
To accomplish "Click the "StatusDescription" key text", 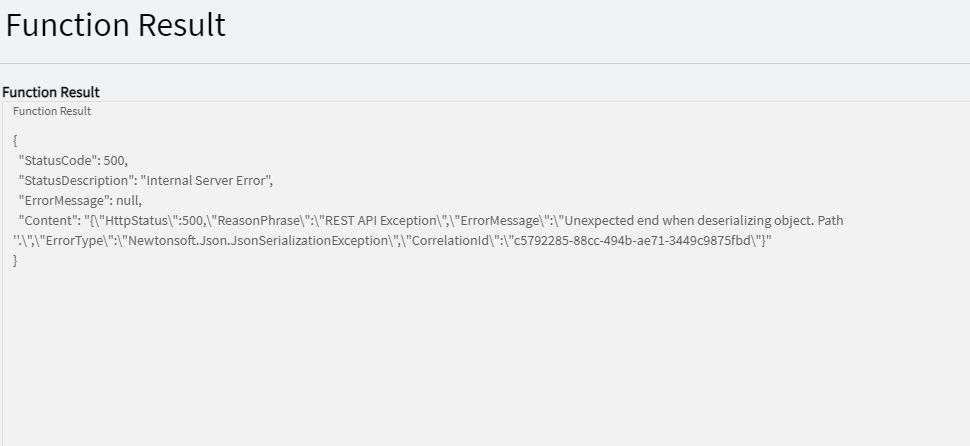I will [75, 180].
